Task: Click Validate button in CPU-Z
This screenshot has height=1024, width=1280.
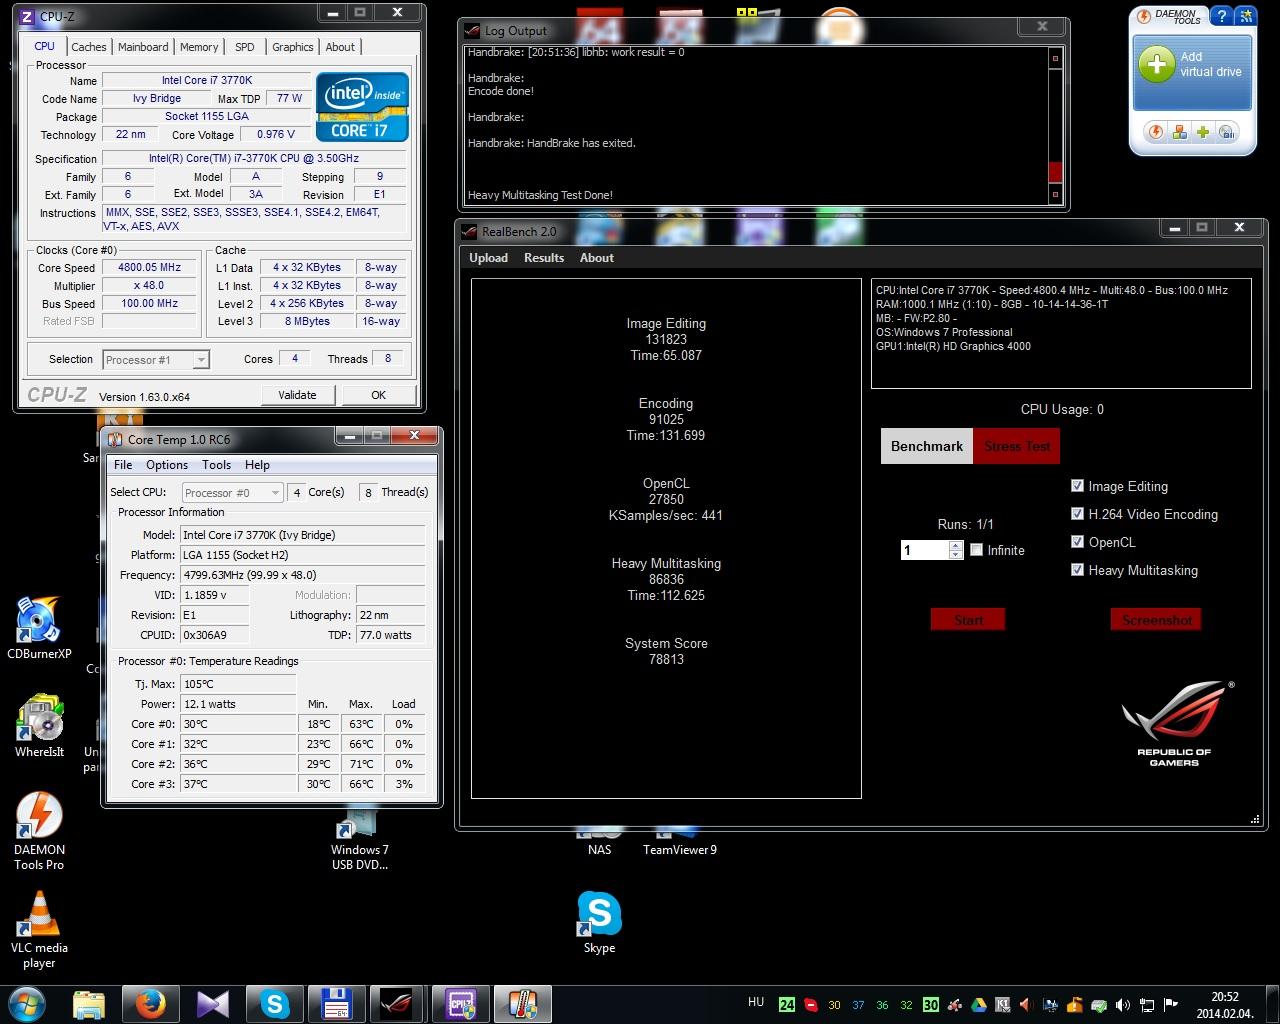Action: (297, 395)
